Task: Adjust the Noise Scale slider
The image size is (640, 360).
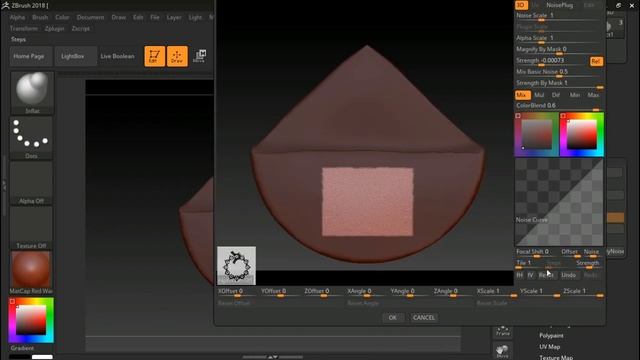Action: (x=558, y=16)
